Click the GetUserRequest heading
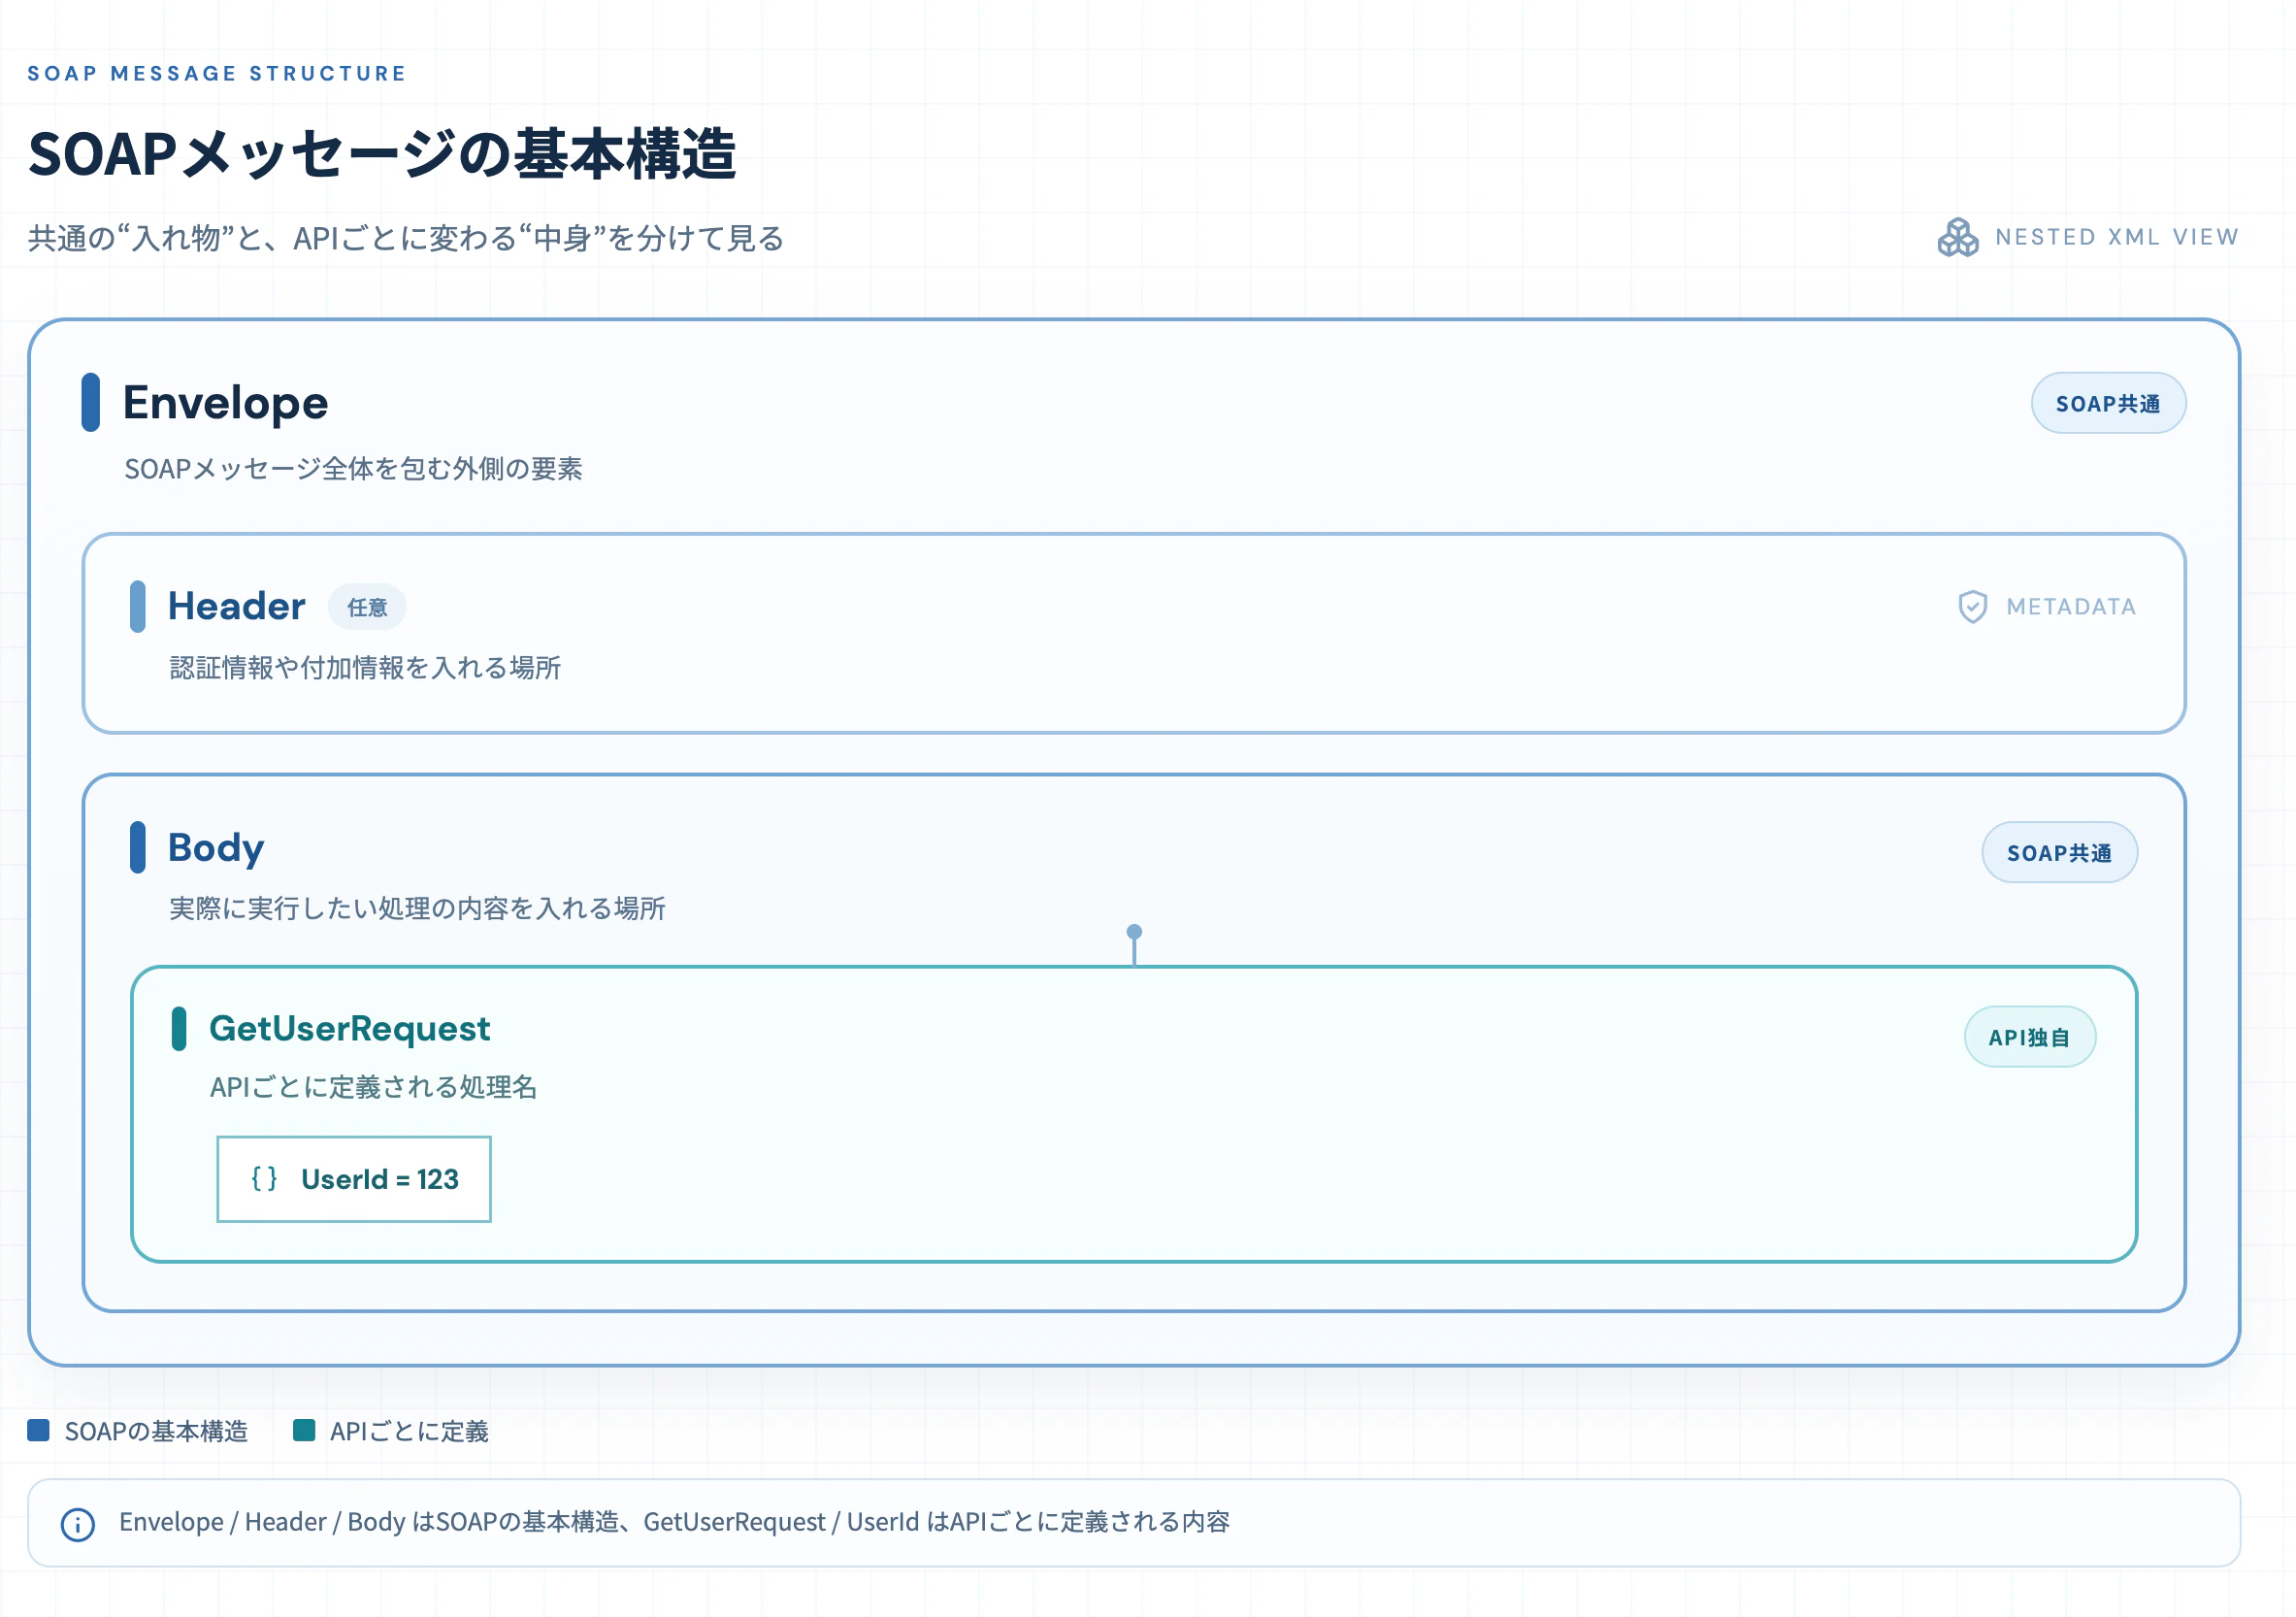2296x1617 pixels. [349, 1029]
